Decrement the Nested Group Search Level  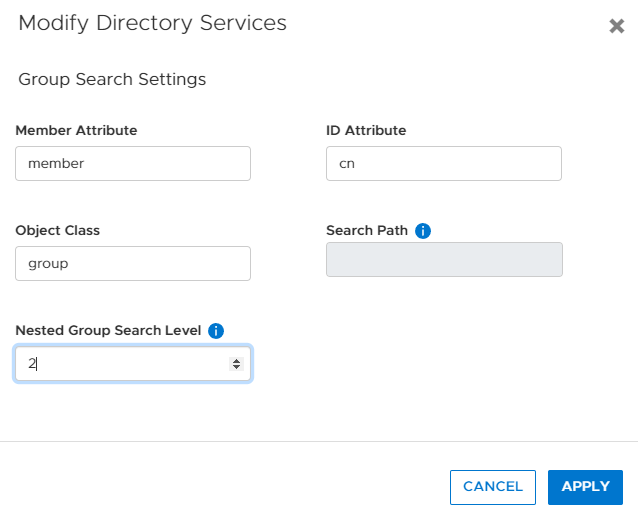click(x=236, y=368)
